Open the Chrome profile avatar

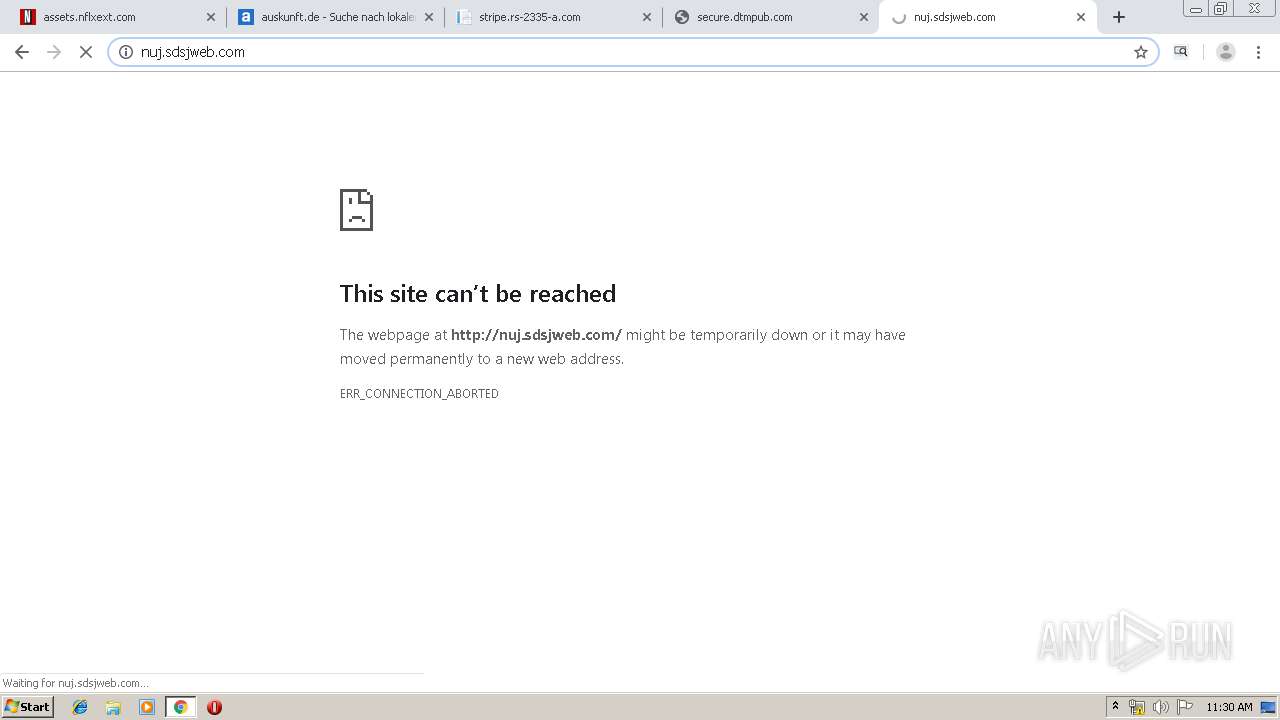[1226, 52]
